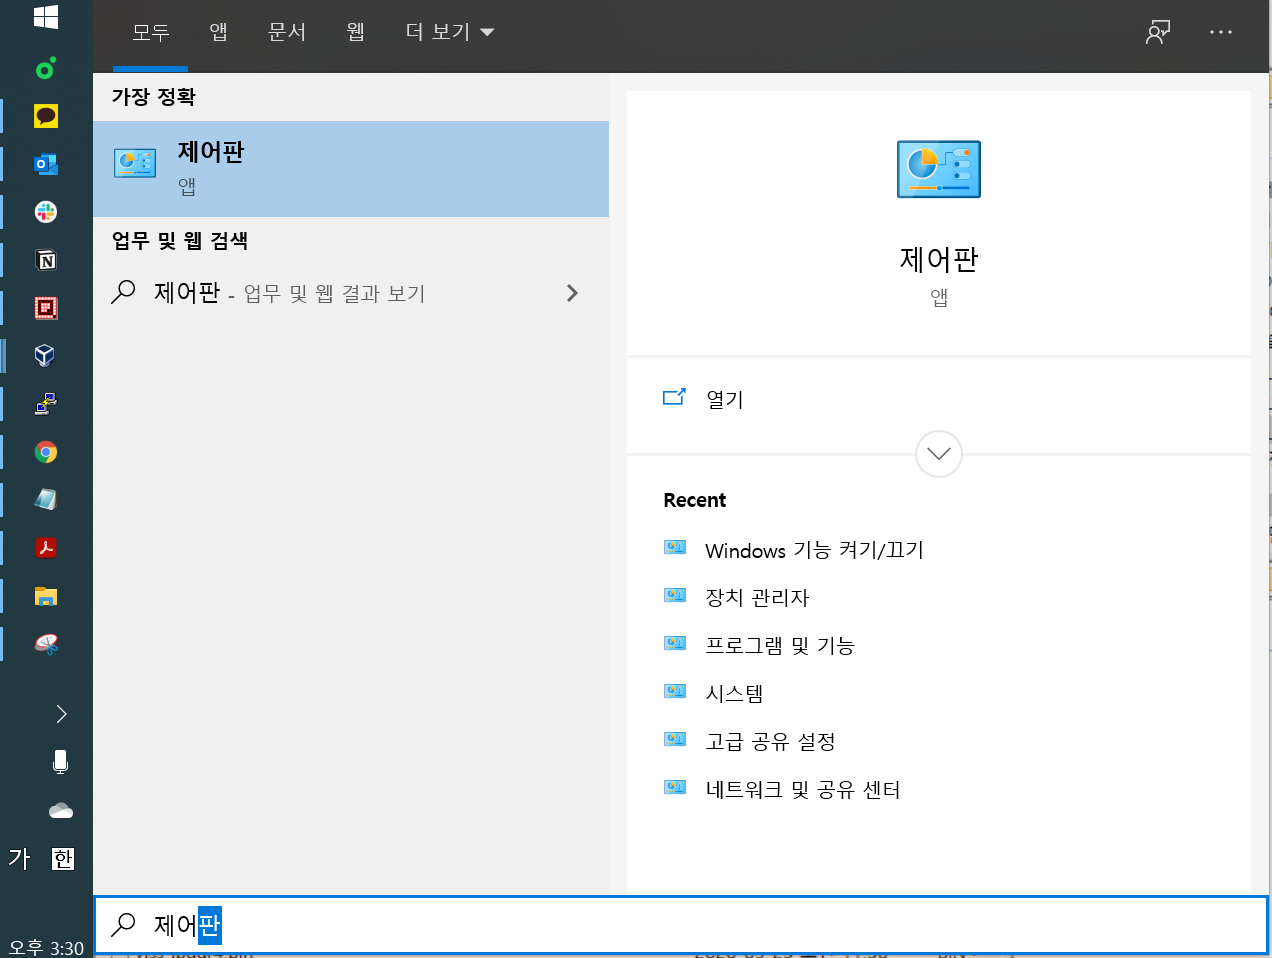This screenshot has width=1272, height=958.
Task: Click the large 제어판 icon in preview
Action: click(939, 169)
